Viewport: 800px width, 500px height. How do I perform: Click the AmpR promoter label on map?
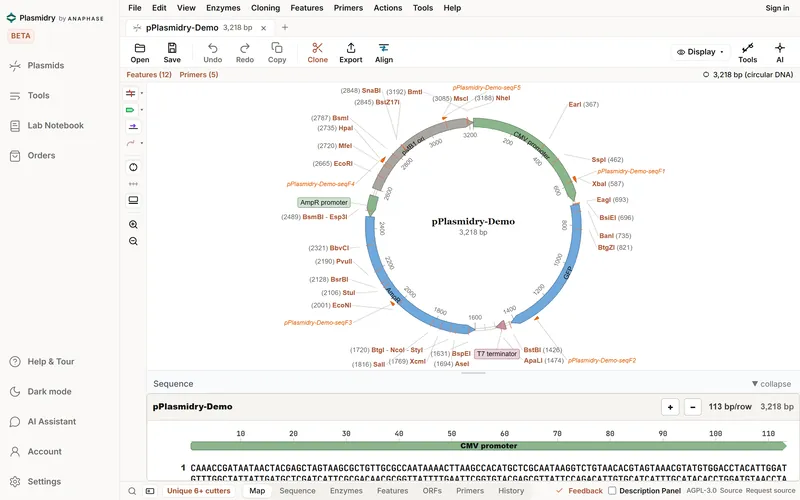324,203
